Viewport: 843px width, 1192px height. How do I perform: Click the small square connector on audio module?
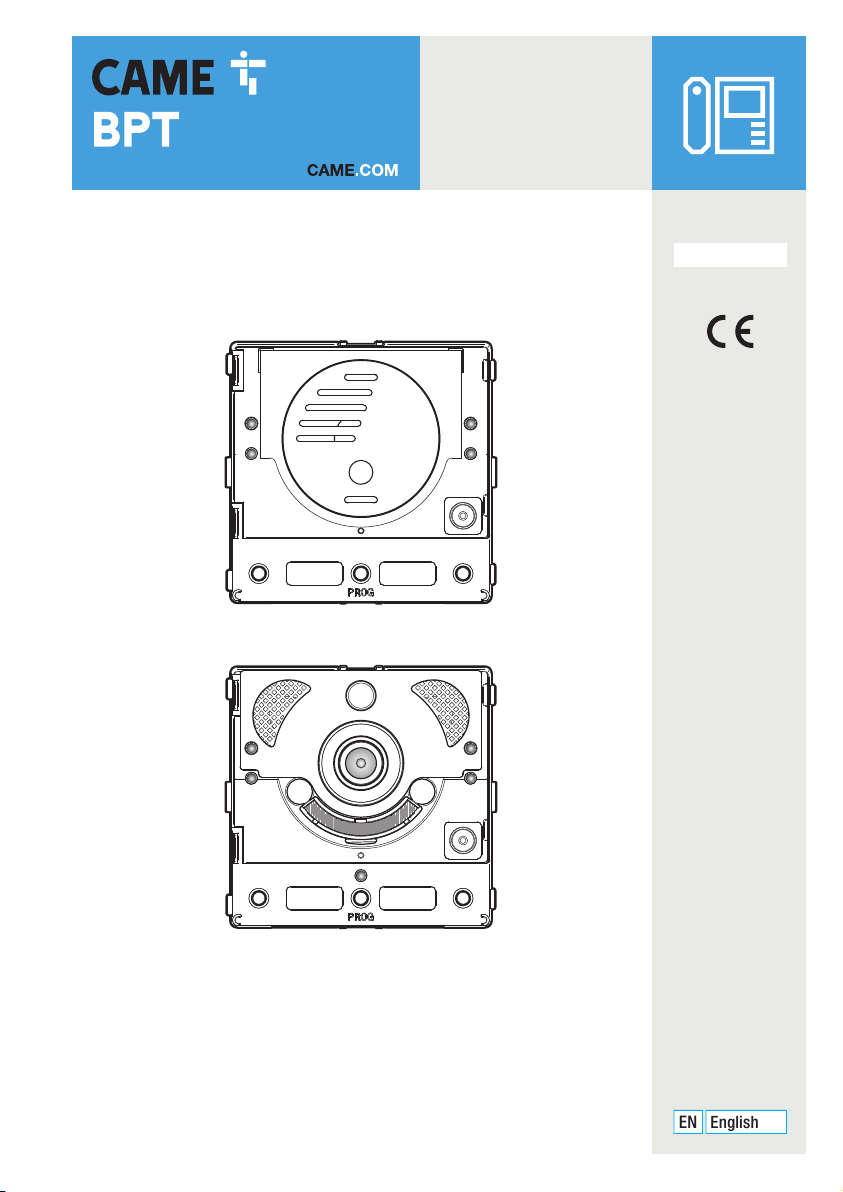tap(463, 517)
